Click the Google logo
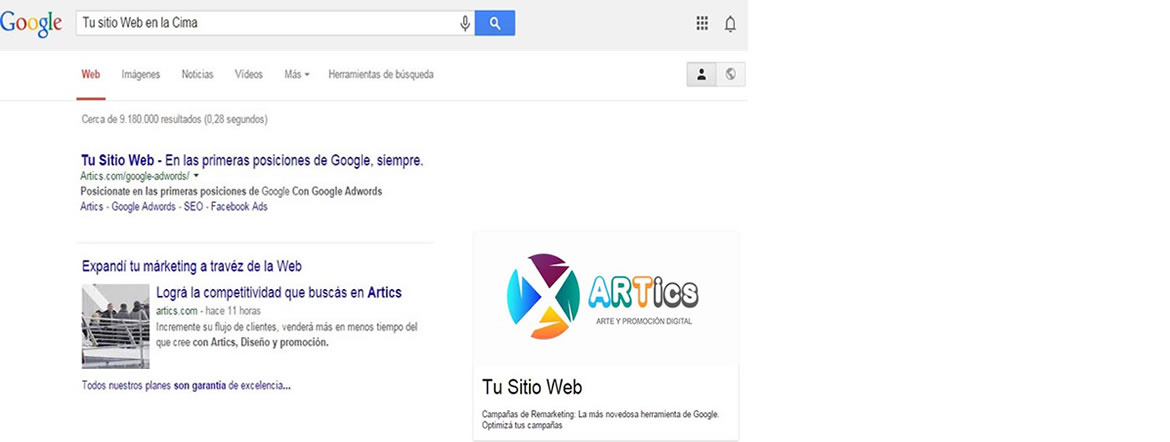This screenshot has height=442, width=1170. pyautogui.click(x=31, y=24)
